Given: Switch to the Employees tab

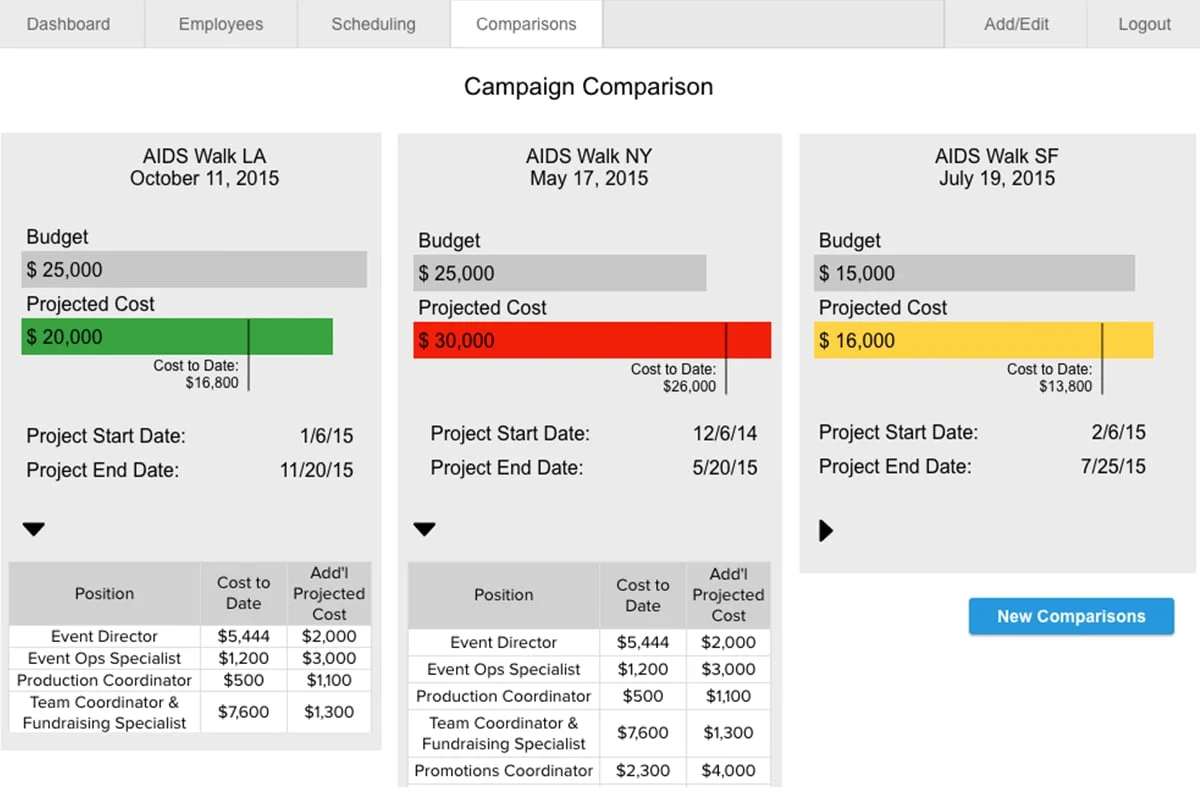Looking at the screenshot, I should point(221,24).
